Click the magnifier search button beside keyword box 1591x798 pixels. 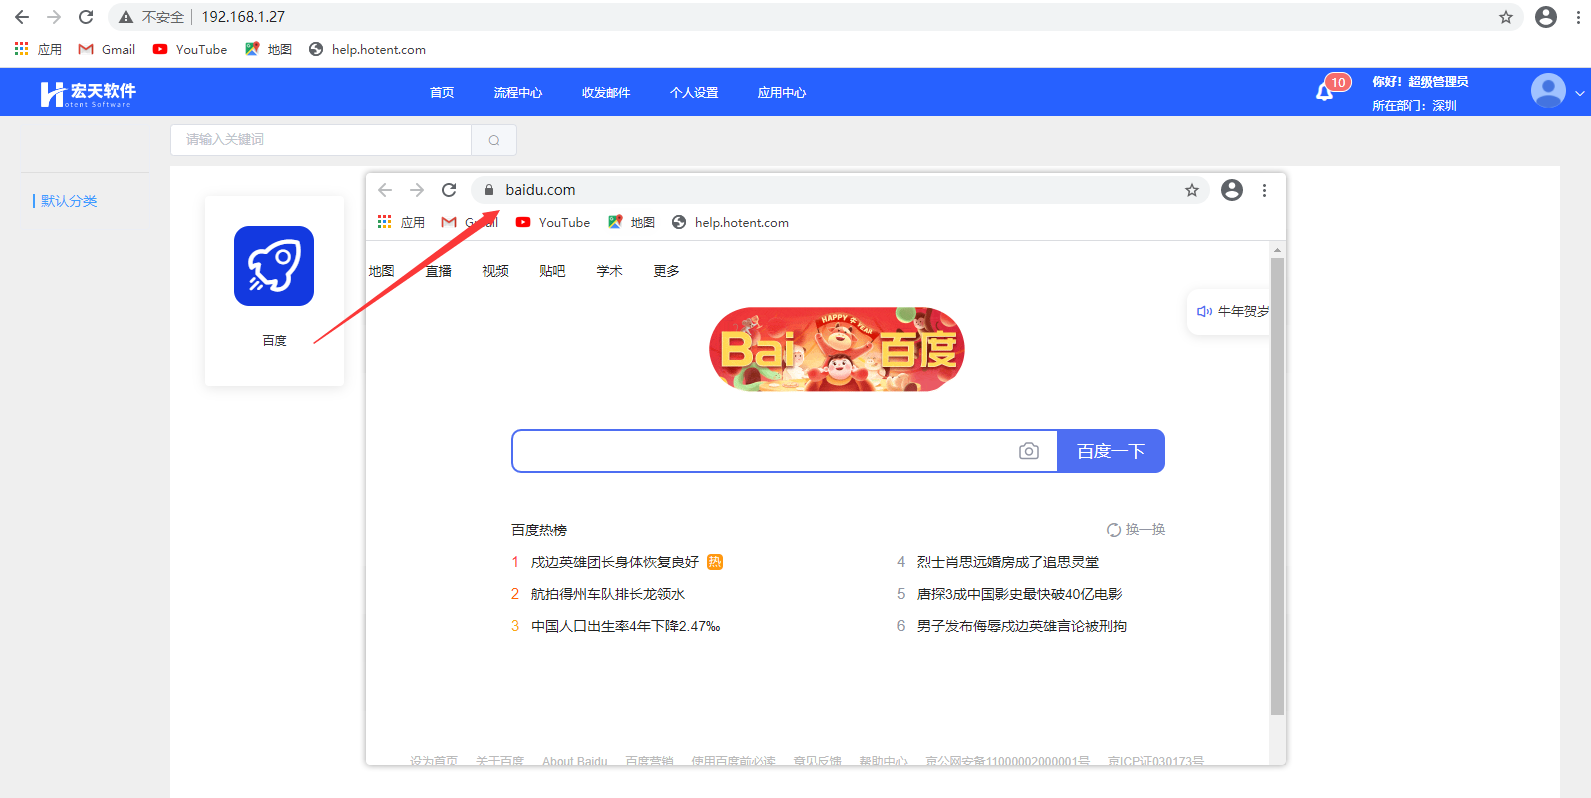tap(494, 140)
